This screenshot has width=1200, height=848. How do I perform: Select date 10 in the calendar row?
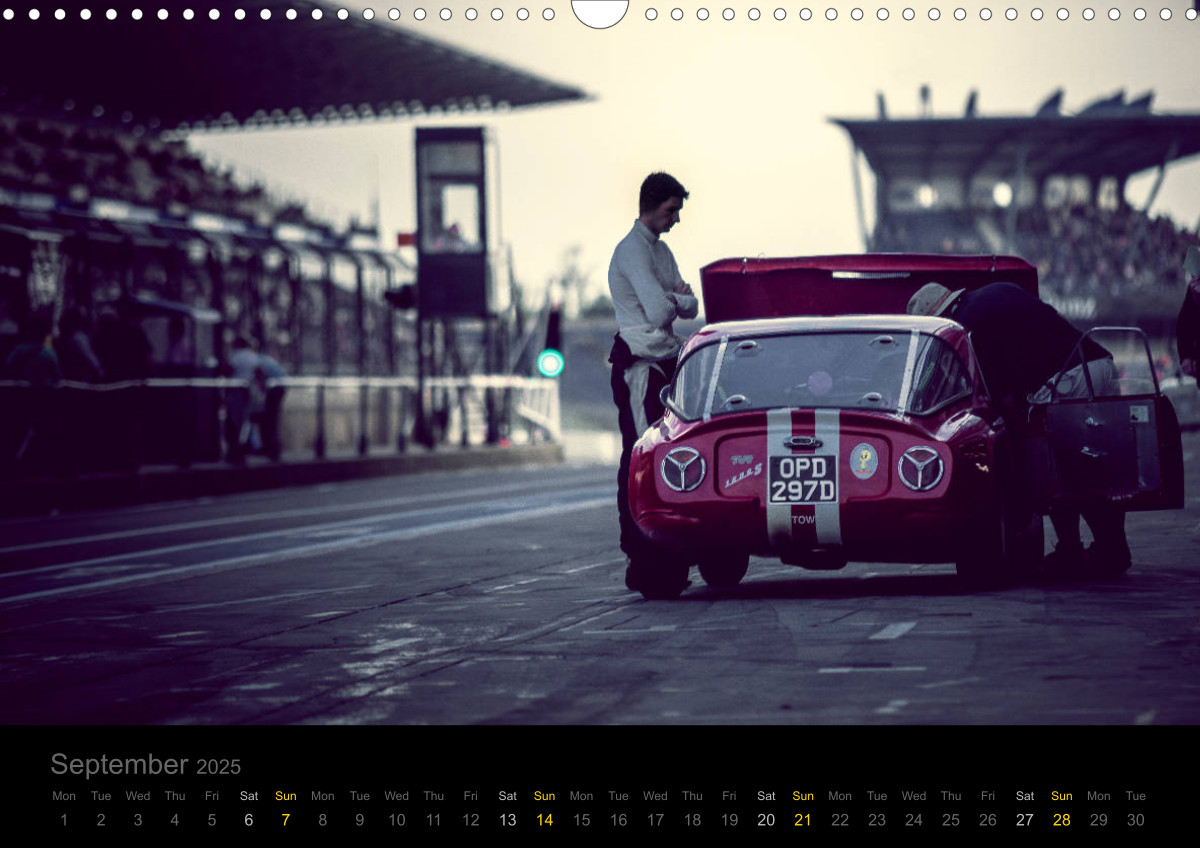tap(397, 820)
